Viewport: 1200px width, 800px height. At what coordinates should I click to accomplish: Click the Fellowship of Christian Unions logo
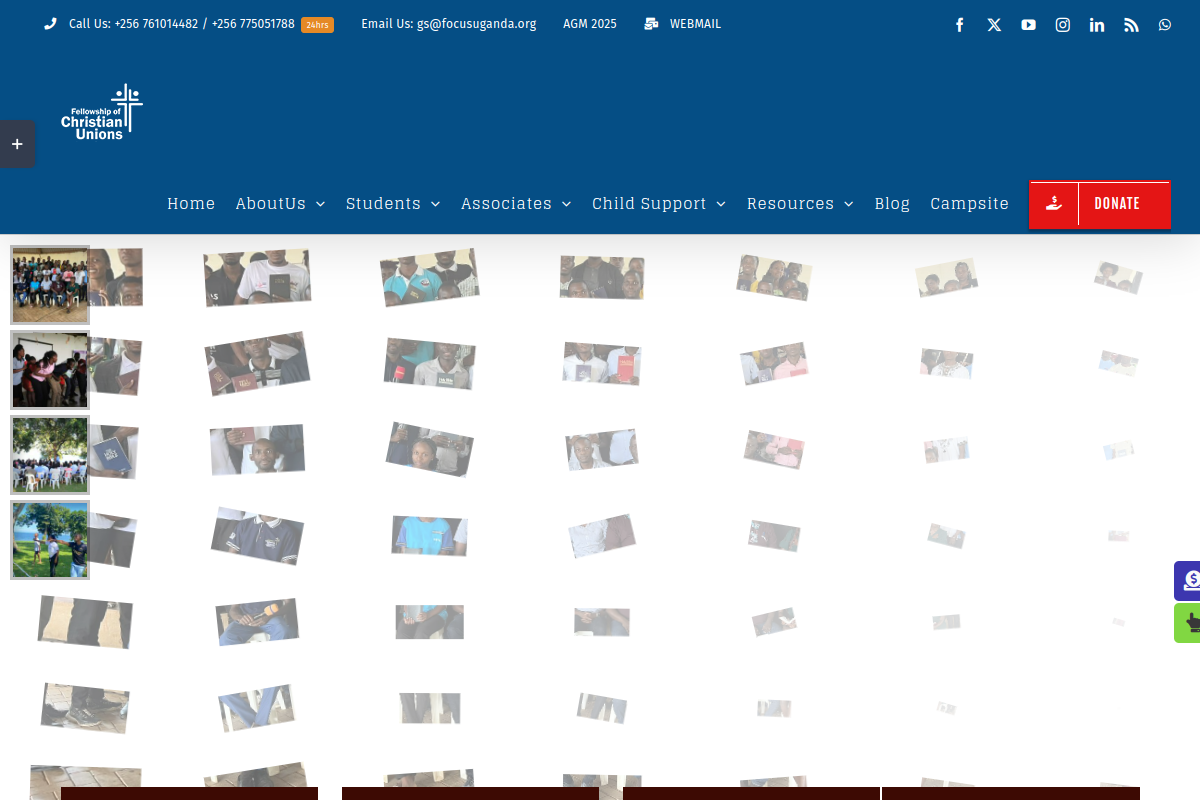102,112
